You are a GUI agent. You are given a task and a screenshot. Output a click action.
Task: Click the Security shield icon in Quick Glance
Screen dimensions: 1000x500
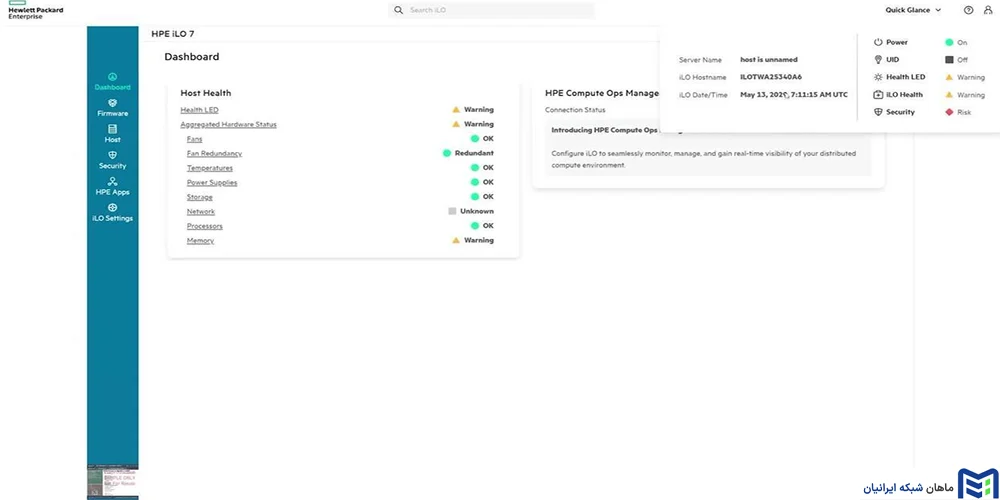tap(878, 112)
